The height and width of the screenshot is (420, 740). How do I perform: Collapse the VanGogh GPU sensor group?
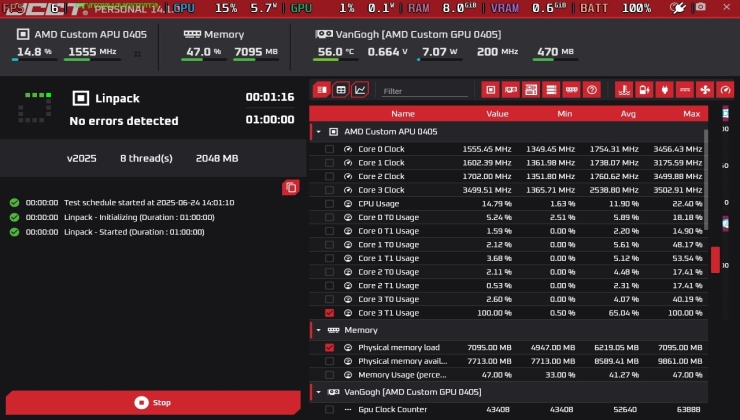319,392
